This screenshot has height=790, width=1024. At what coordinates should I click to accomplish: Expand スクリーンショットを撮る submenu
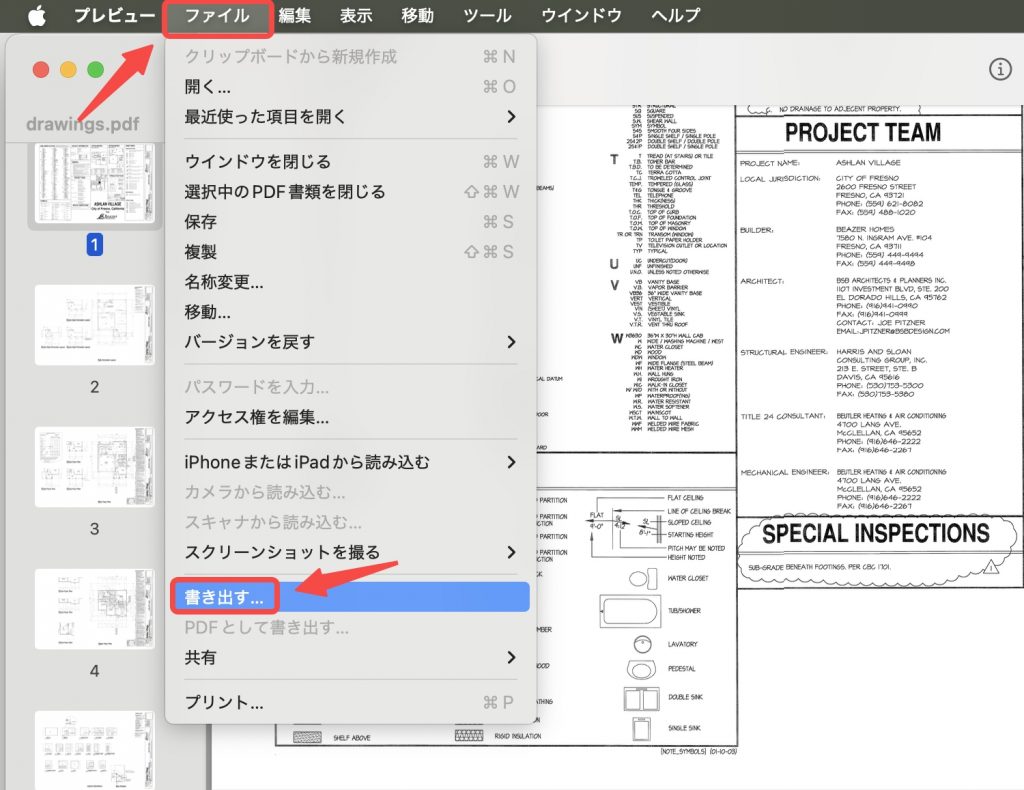[x=351, y=552]
